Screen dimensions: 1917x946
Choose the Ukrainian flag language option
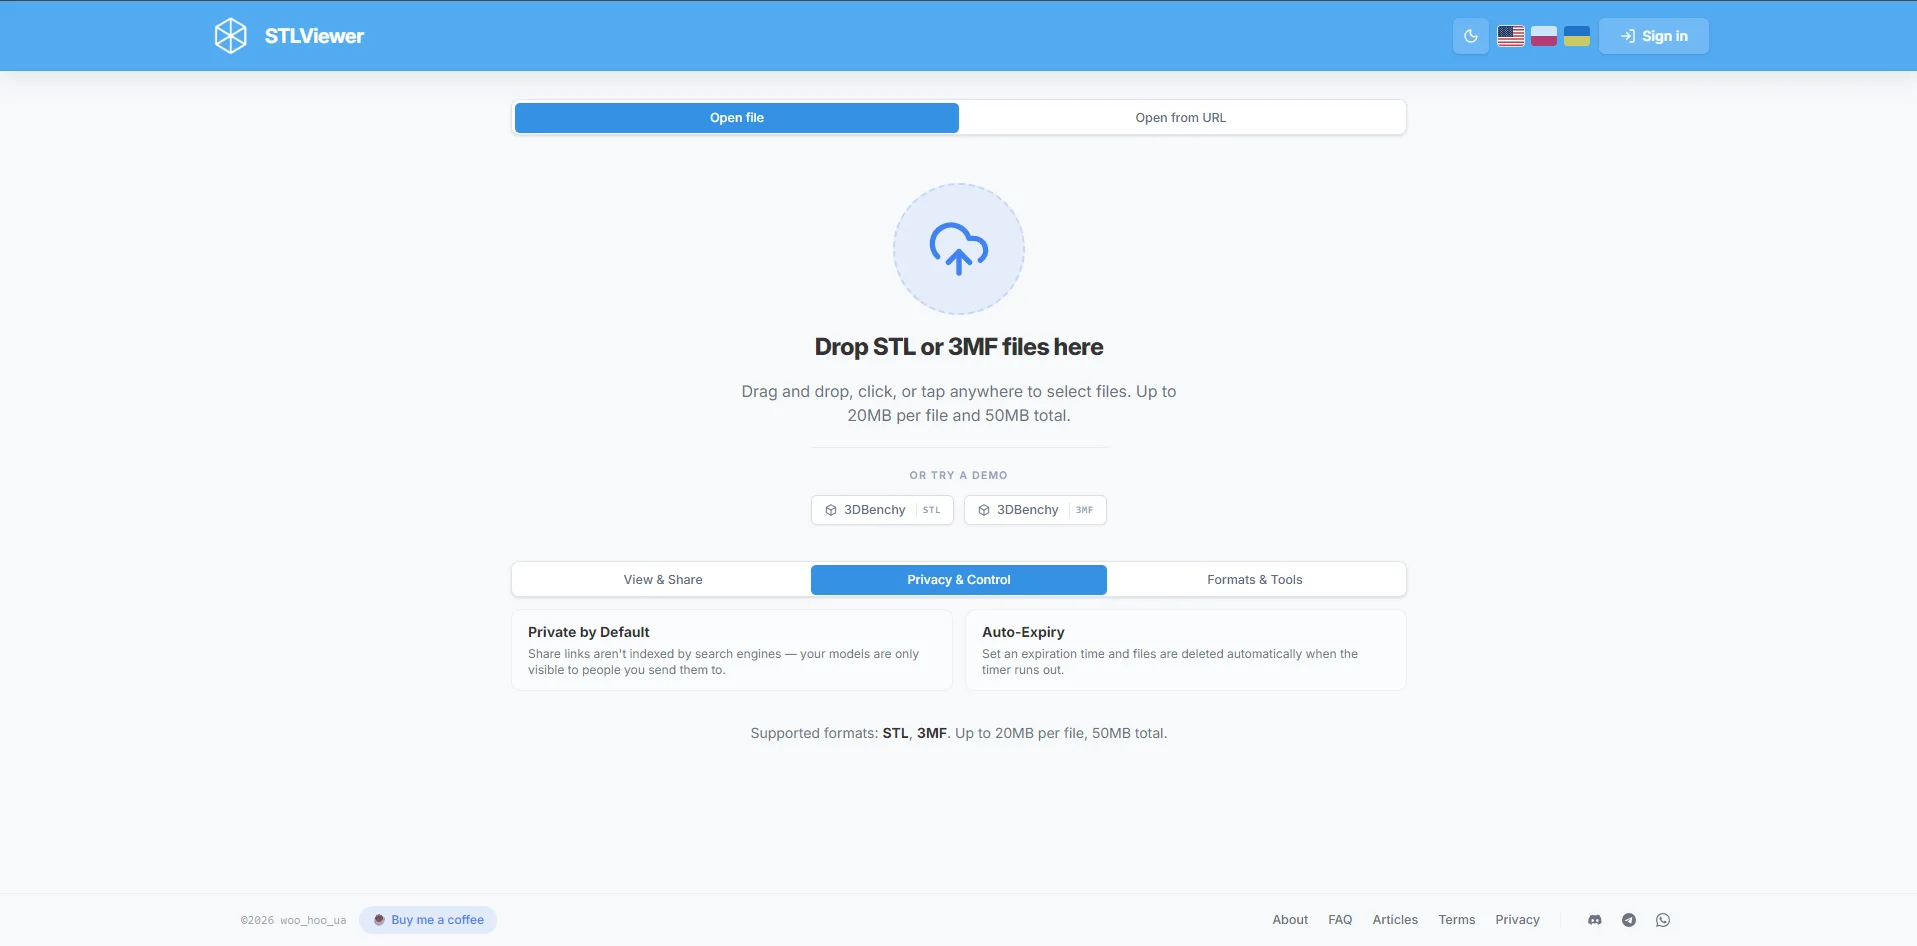coord(1577,36)
